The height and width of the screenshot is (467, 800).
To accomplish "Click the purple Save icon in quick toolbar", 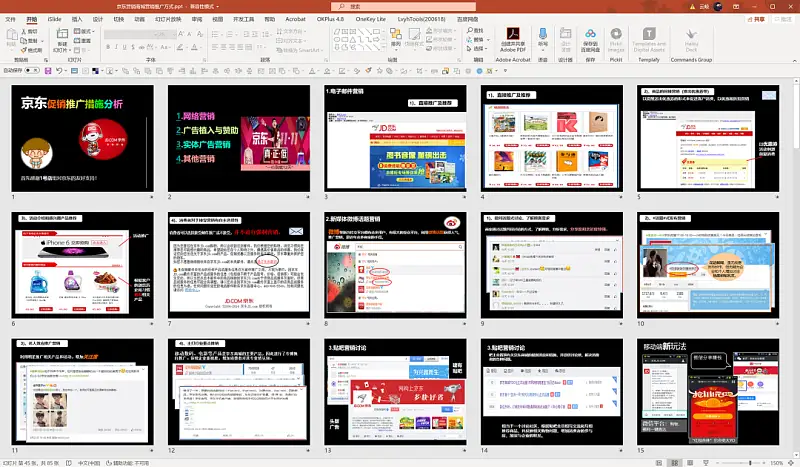I will pyautogui.click(x=48, y=71).
